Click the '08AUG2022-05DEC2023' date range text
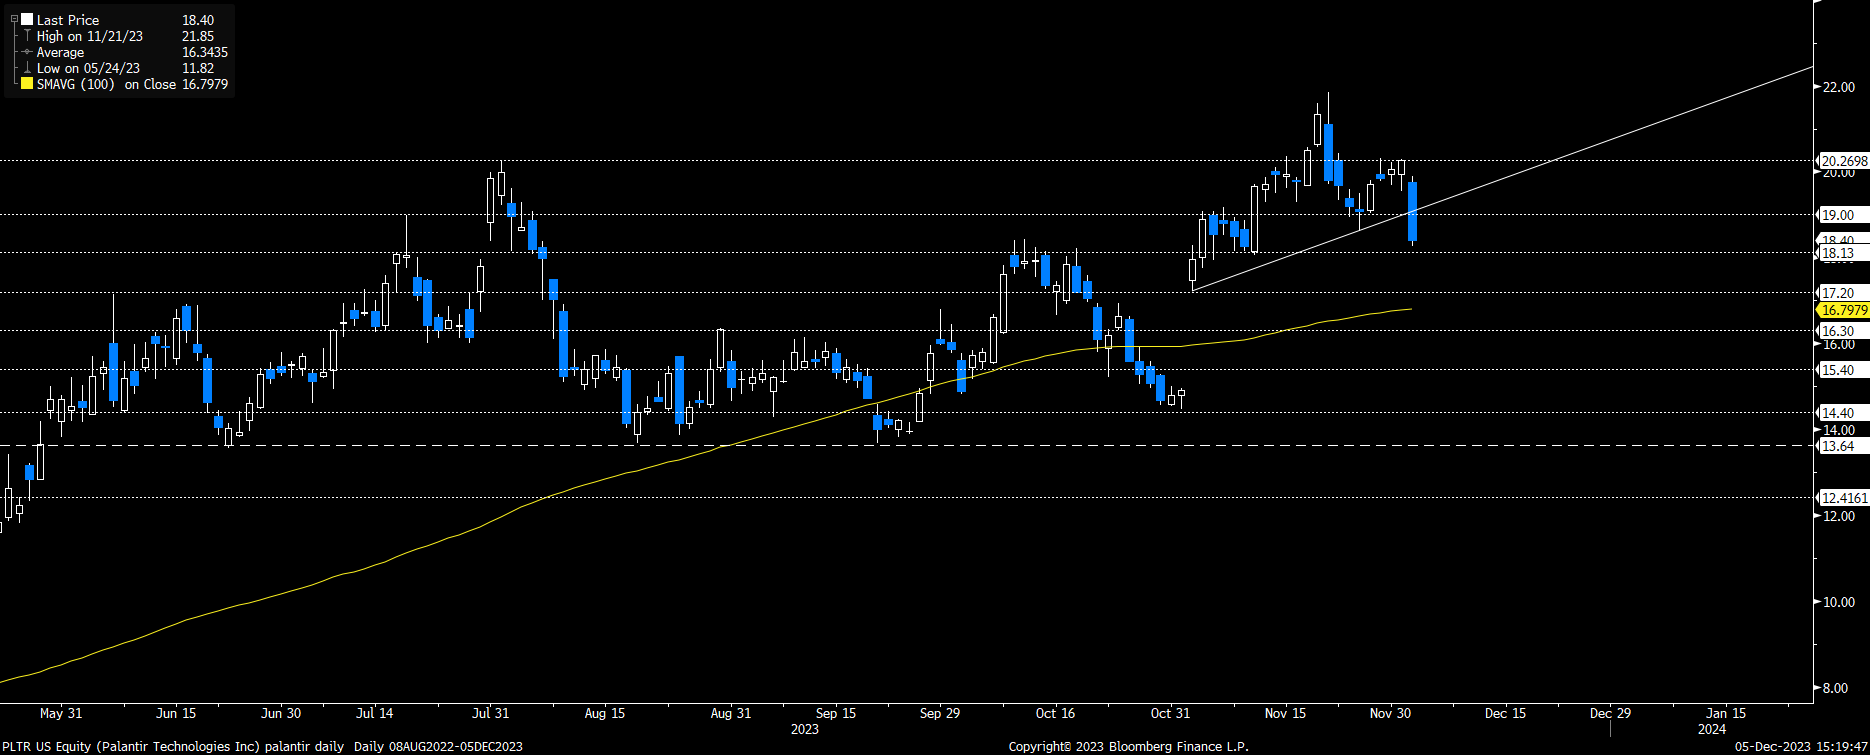 click(x=454, y=746)
